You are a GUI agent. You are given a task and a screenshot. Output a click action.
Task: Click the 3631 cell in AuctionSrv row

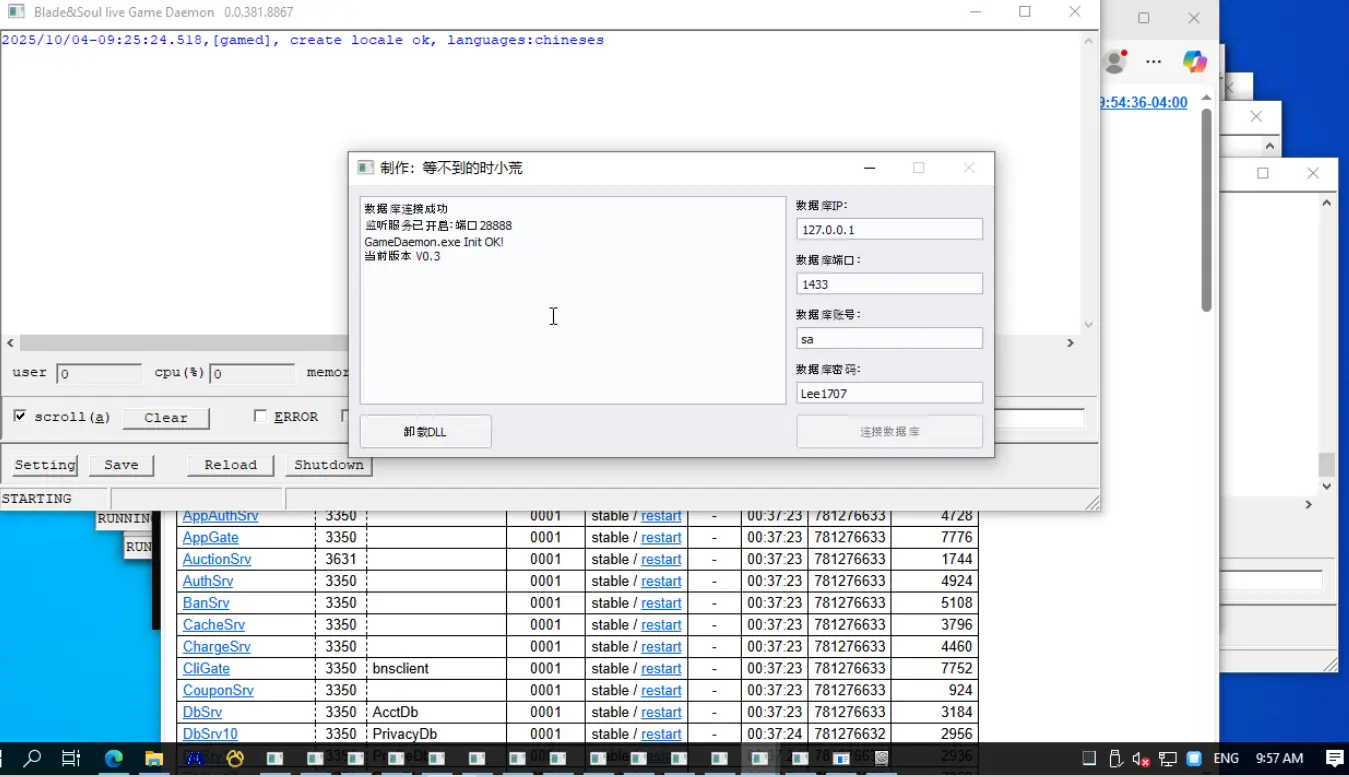tap(341, 560)
